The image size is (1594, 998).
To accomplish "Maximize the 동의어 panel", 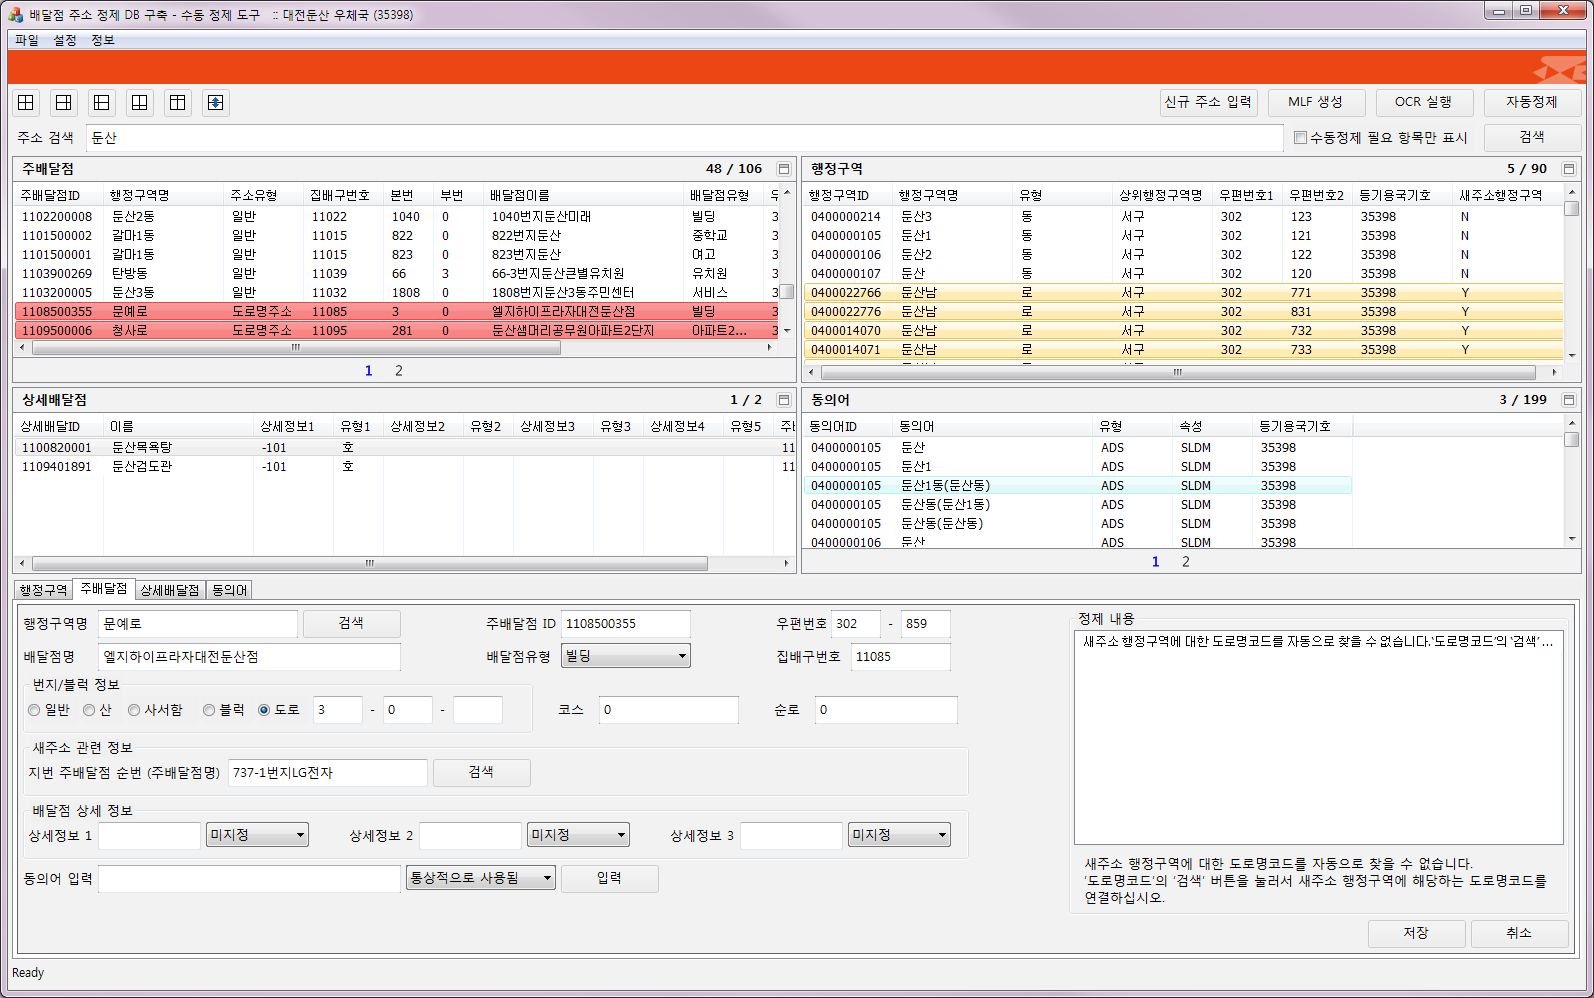I will coord(1568,400).
